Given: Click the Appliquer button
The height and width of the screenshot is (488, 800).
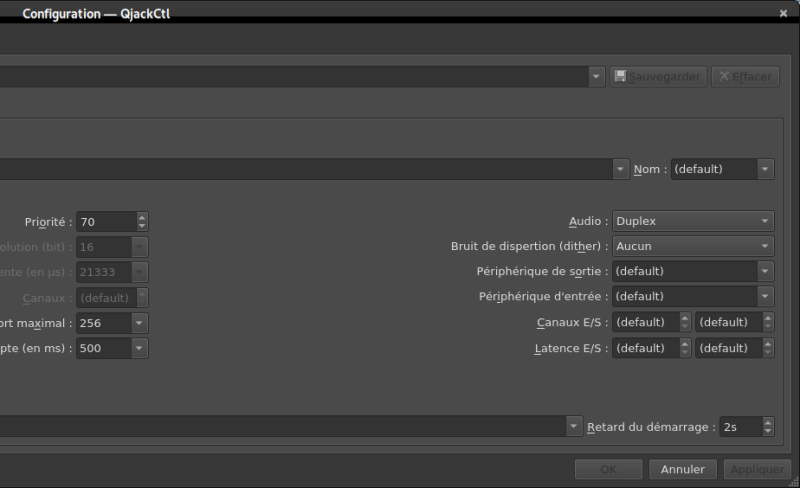Looking at the screenshot, I should pos(757,469).
